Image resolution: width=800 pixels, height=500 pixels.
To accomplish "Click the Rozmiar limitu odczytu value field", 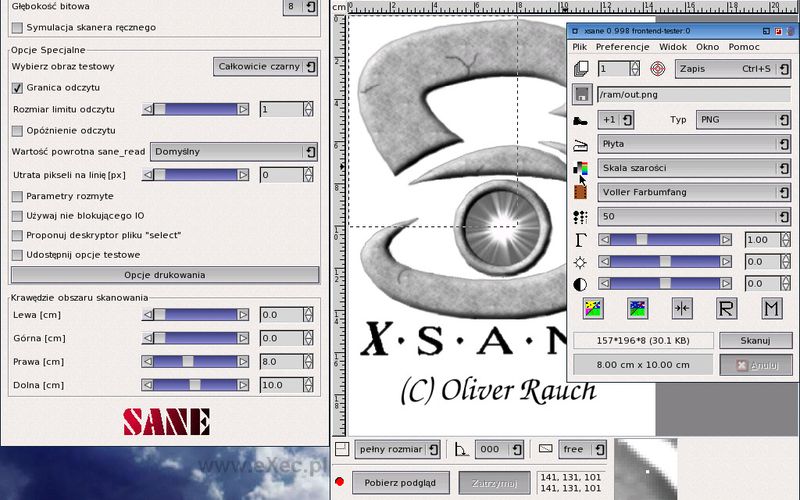I will click(282, 109).
